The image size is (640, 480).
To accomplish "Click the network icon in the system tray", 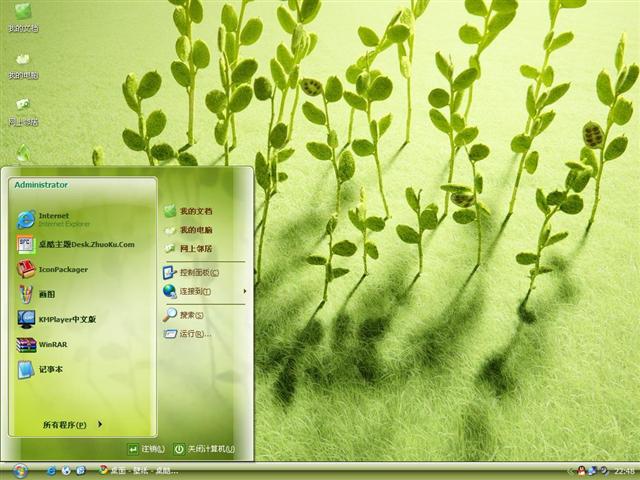I will tap(593, 471).
